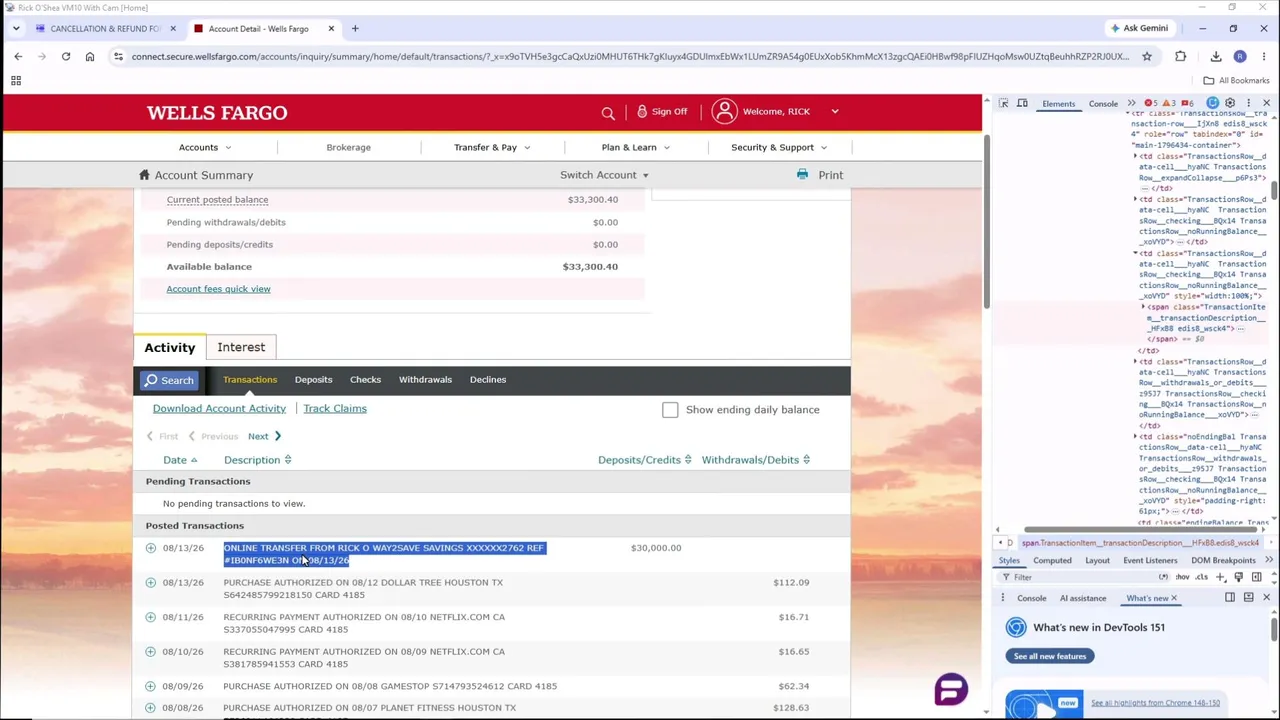Expand the 08/10/26 Netflix transaction row
The height and width of the screenshot is (720, 1280).
point(151,652)
